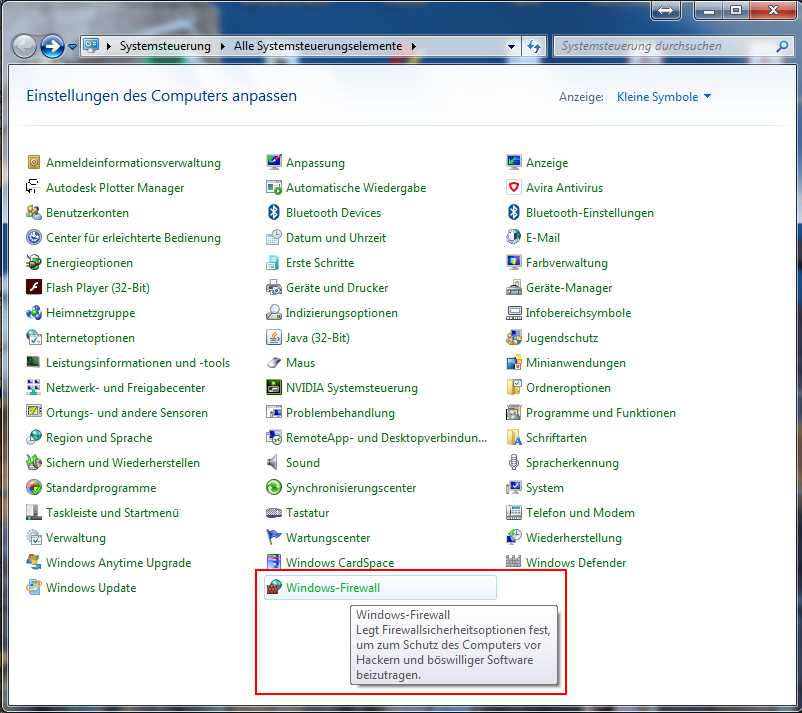
Task: Open the Problembehandlung link
Action: coord(340,413)
